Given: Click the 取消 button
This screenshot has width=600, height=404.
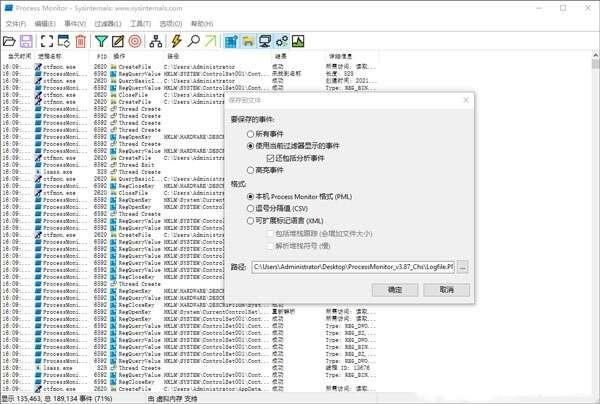Looking at the screenshot, I should point(447,290).
